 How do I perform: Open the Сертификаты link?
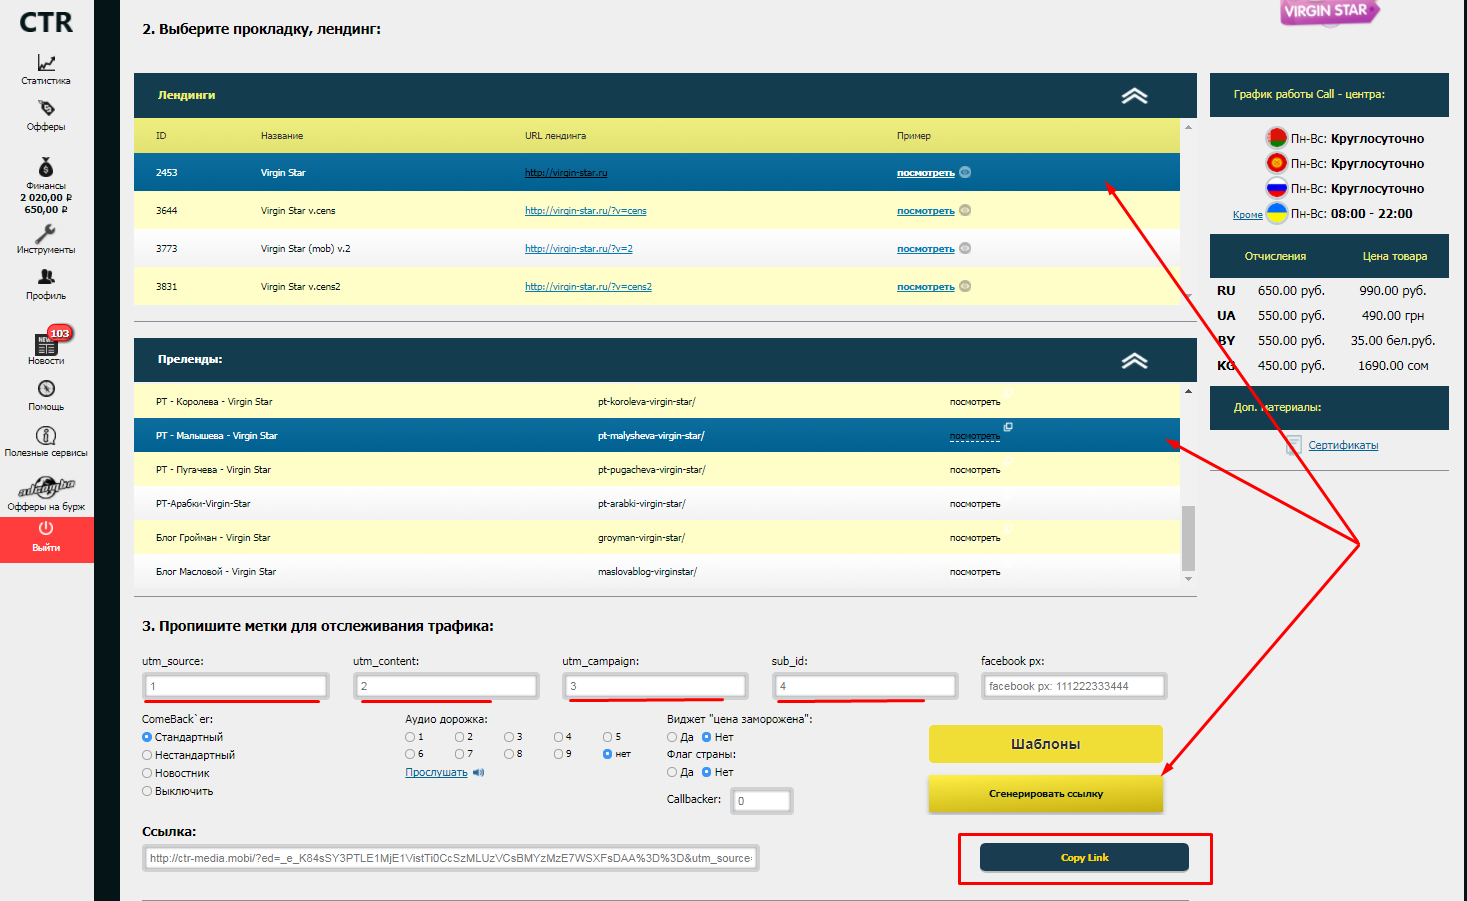[x=1343, y=445]
